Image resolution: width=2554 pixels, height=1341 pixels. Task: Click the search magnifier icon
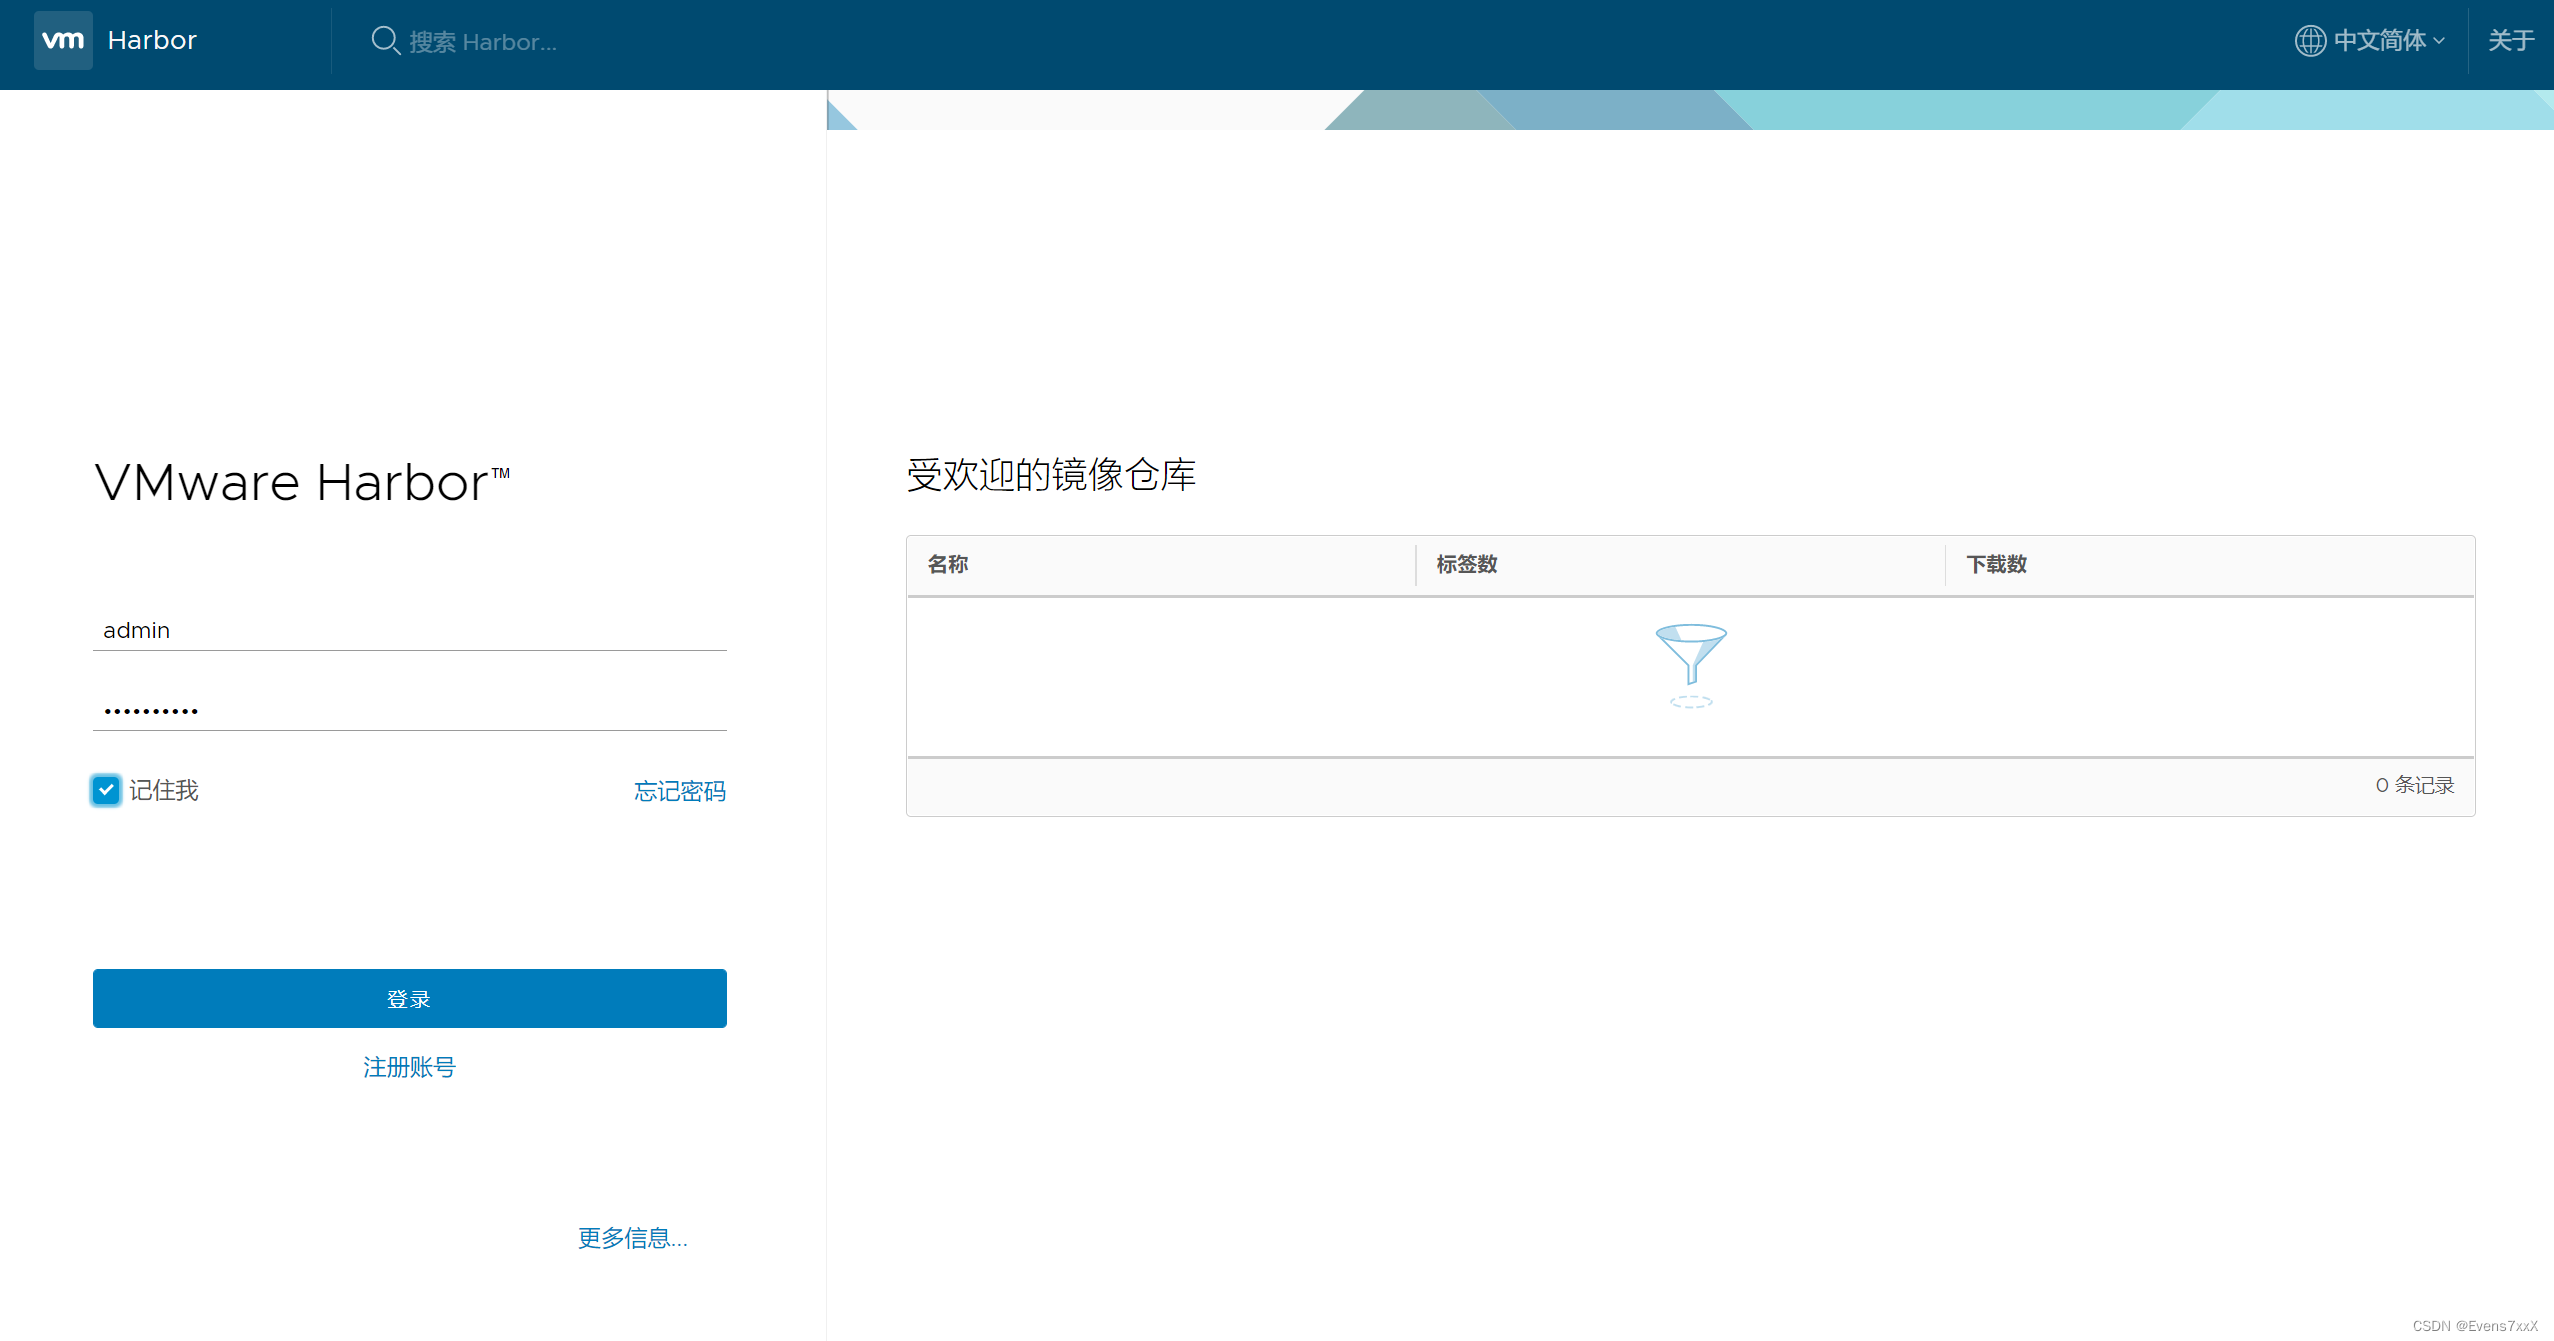pyautogui.click(x=385, y=41)
